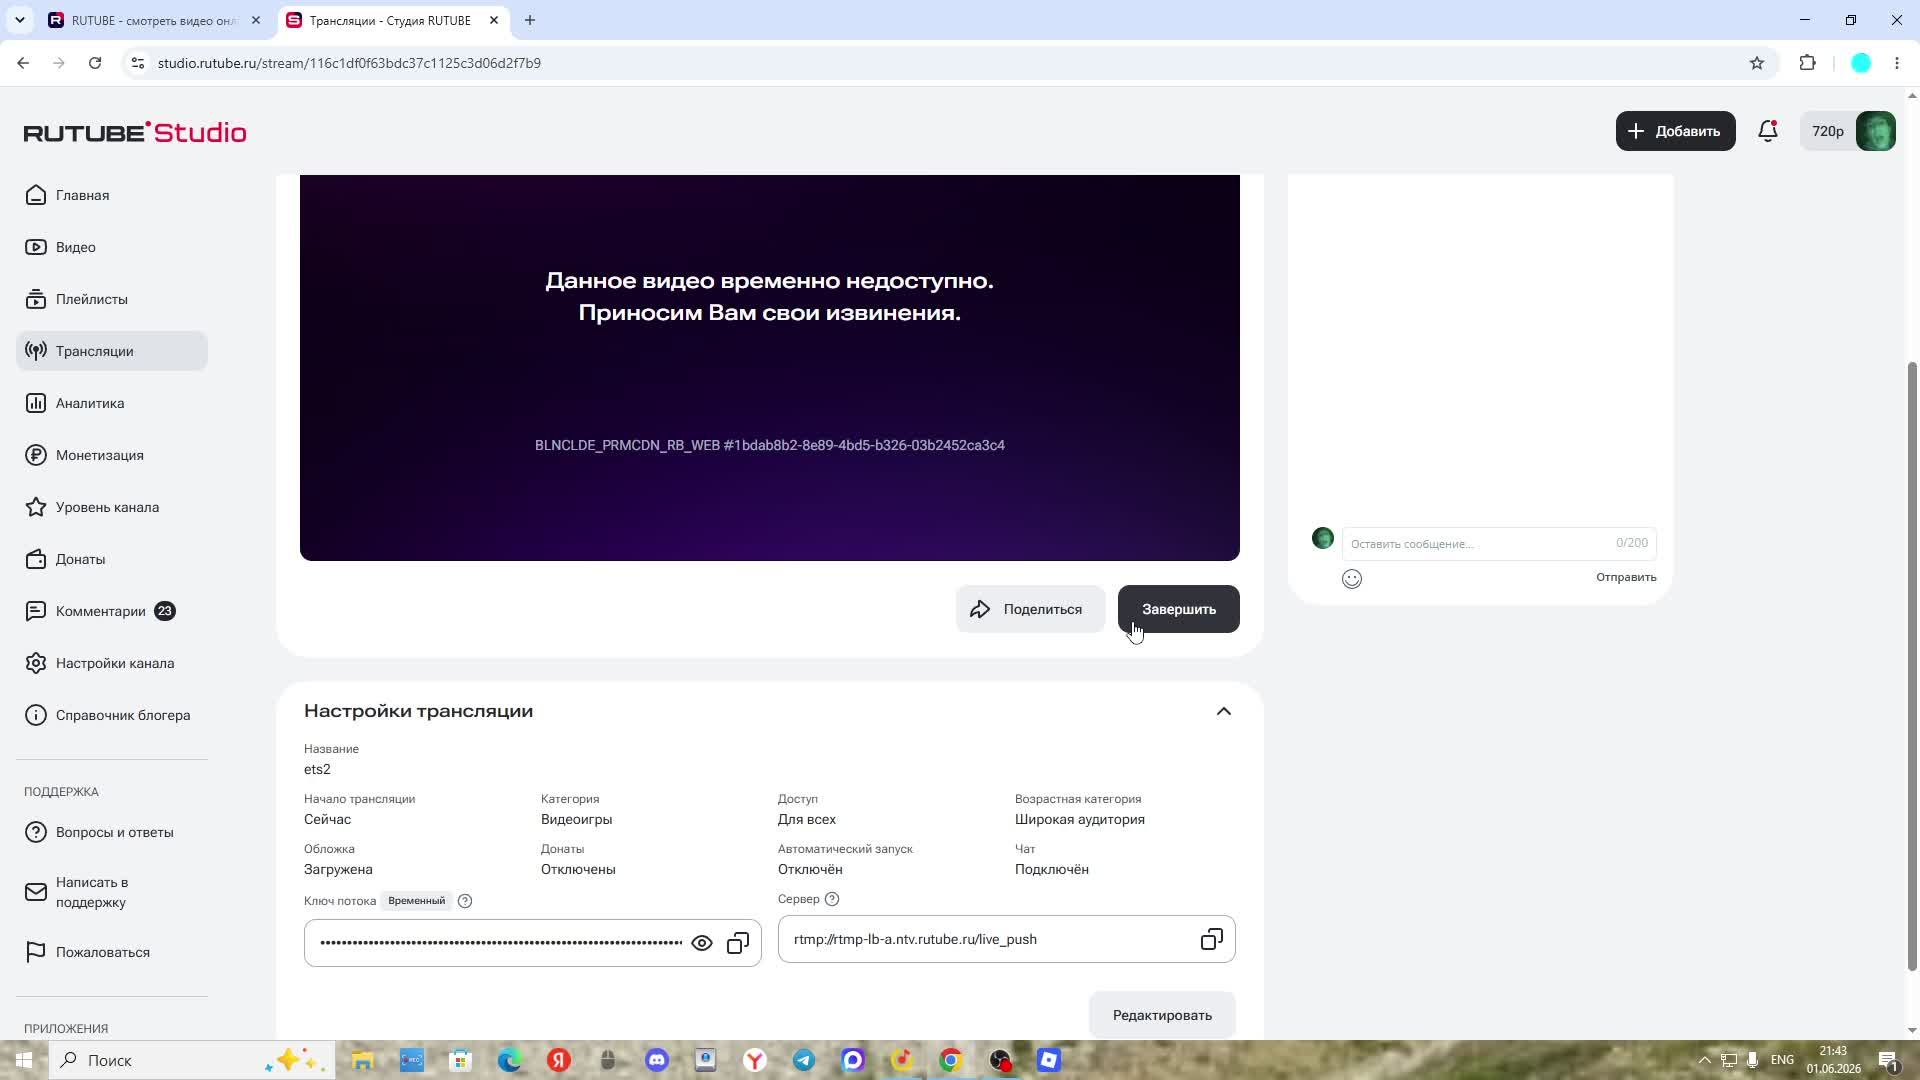This screenshot has width=1920, height=1080.
Task: Open Microsoft Edge from the taskbar
Action: point(510,1060)
